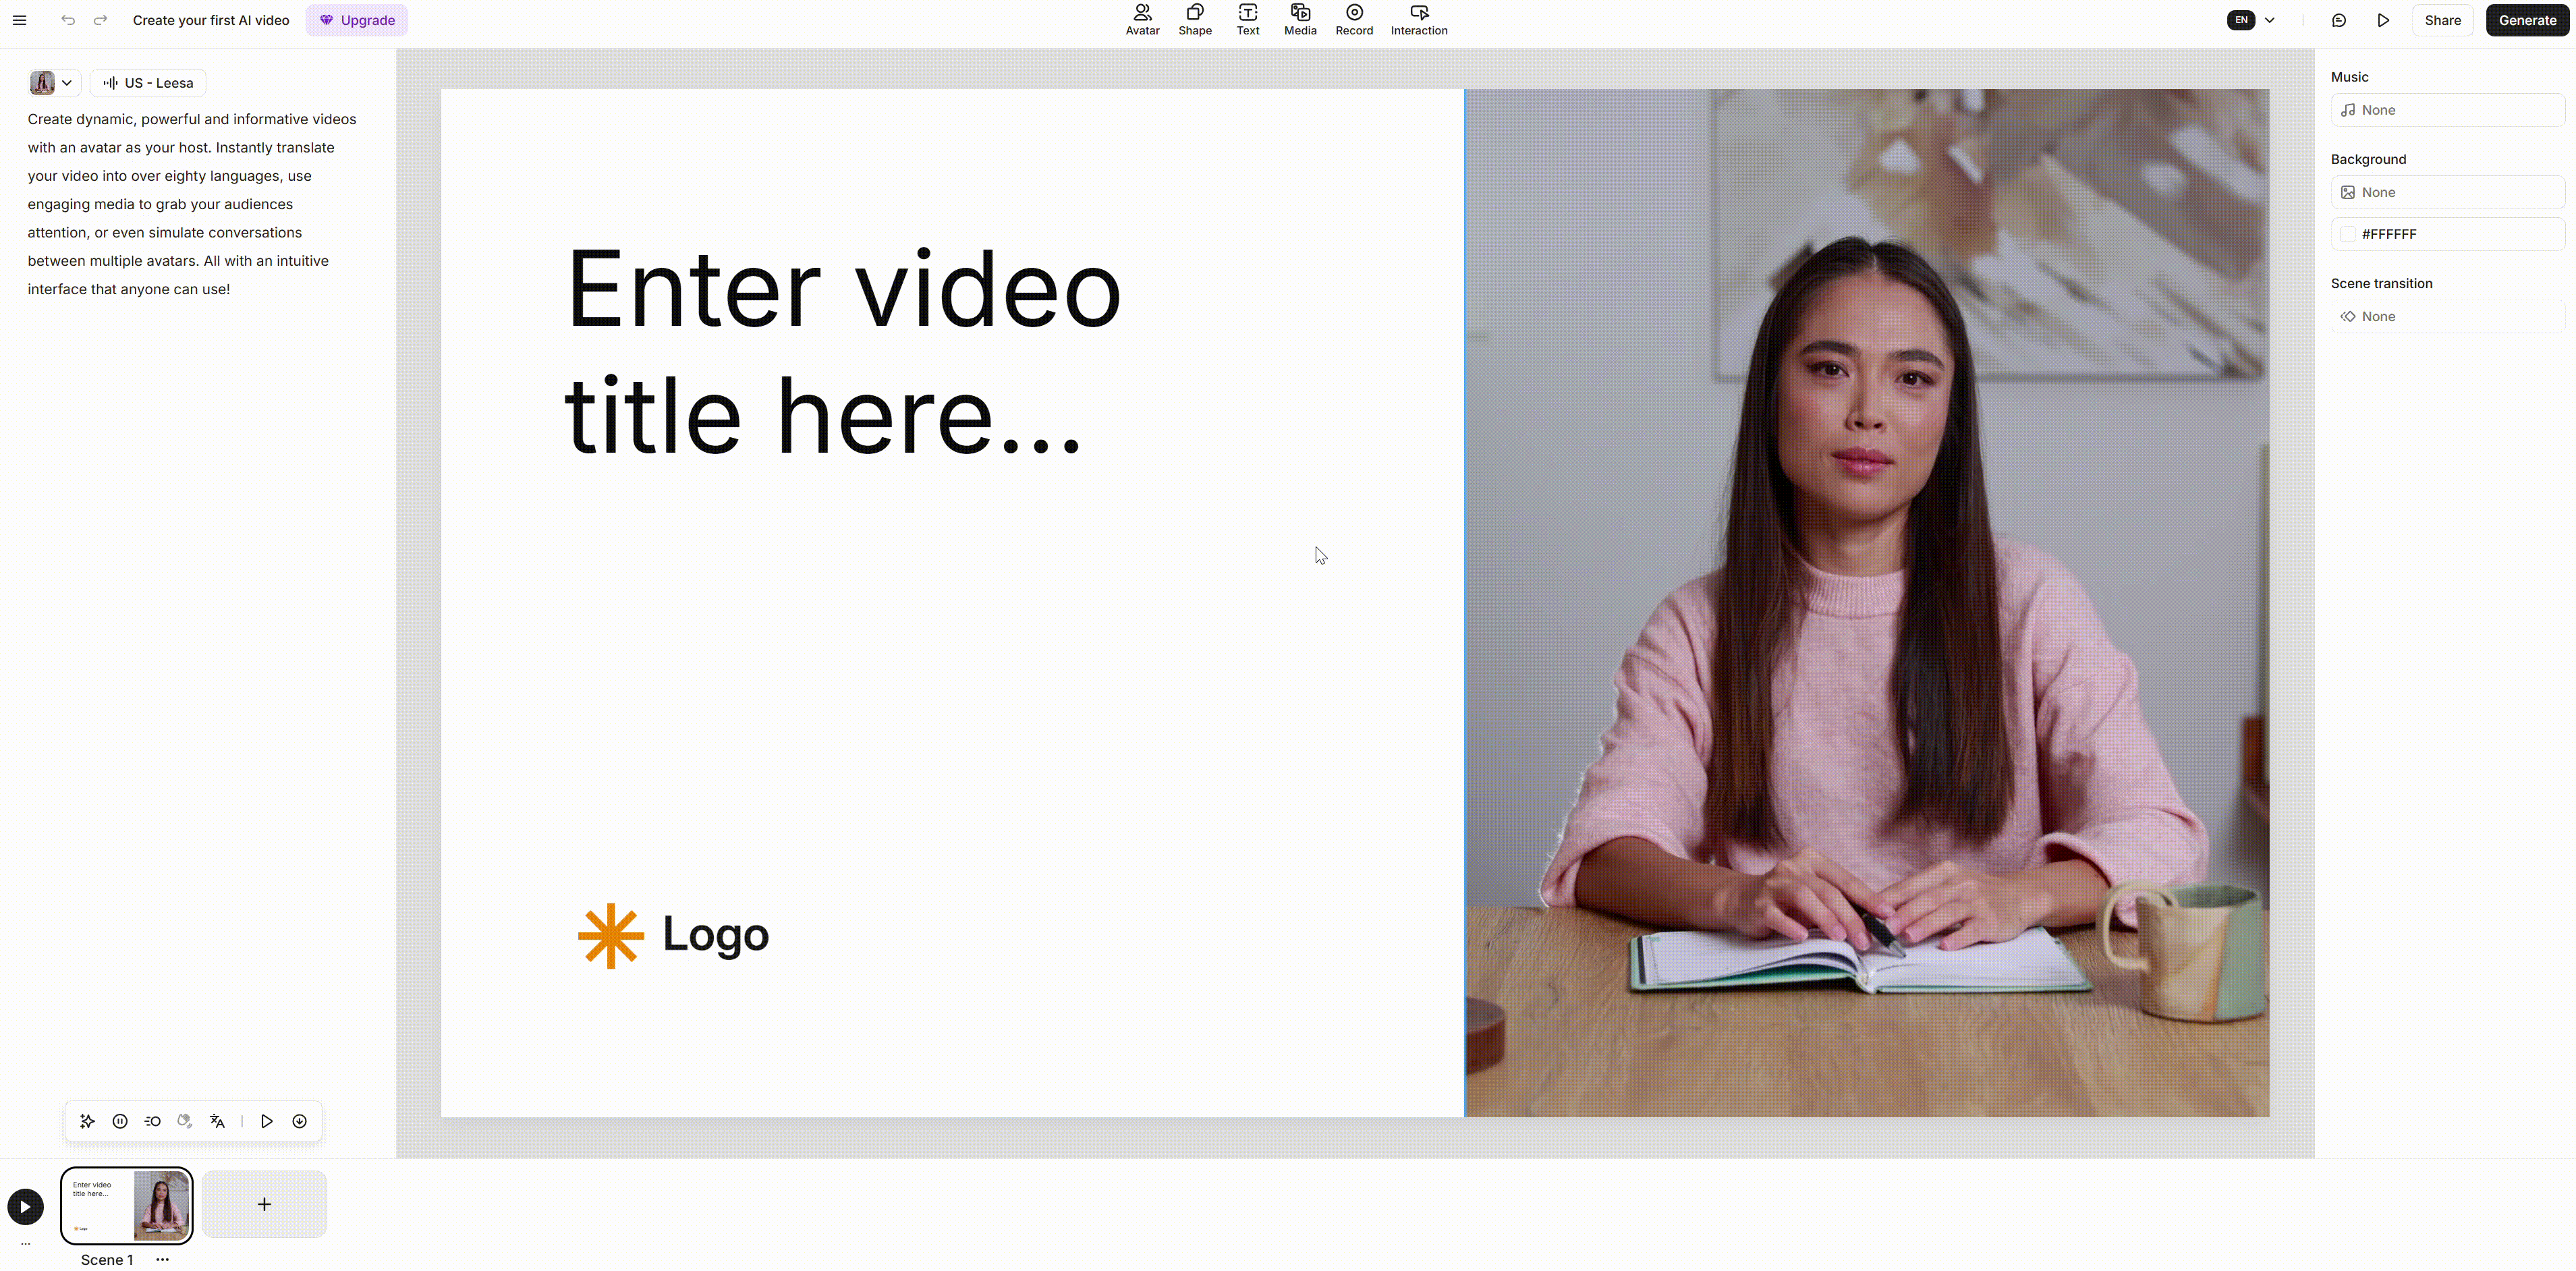Open the Music None selector
2576x1271 pixels.
(x=2447, y=110)
